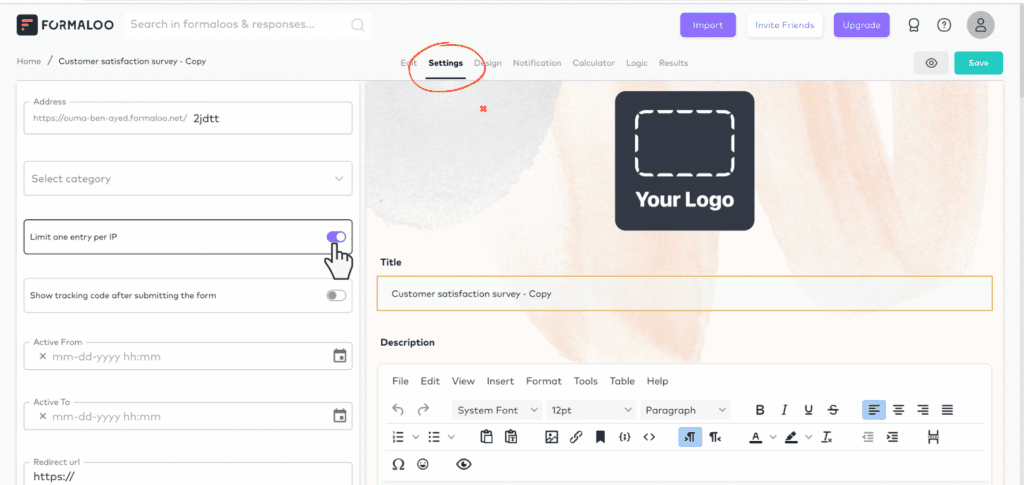Clear the Active From date
1024x485 pixels.
[42, 356]
